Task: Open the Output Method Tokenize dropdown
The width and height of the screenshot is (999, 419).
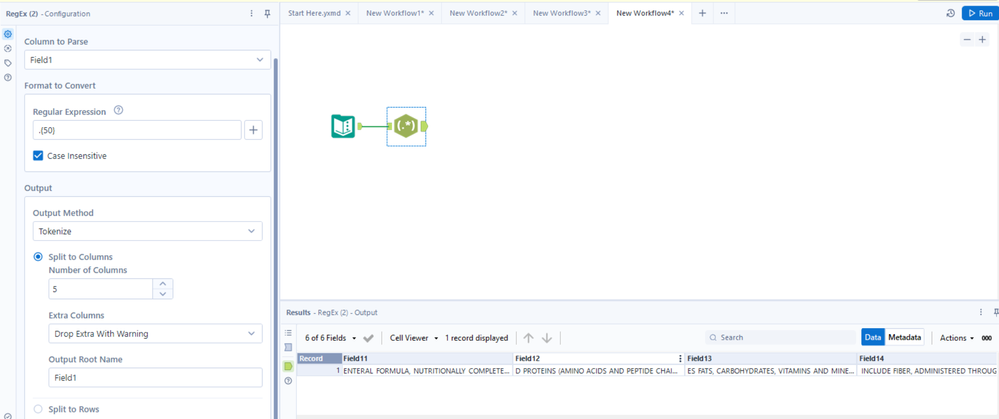Action: click(147, 231)
